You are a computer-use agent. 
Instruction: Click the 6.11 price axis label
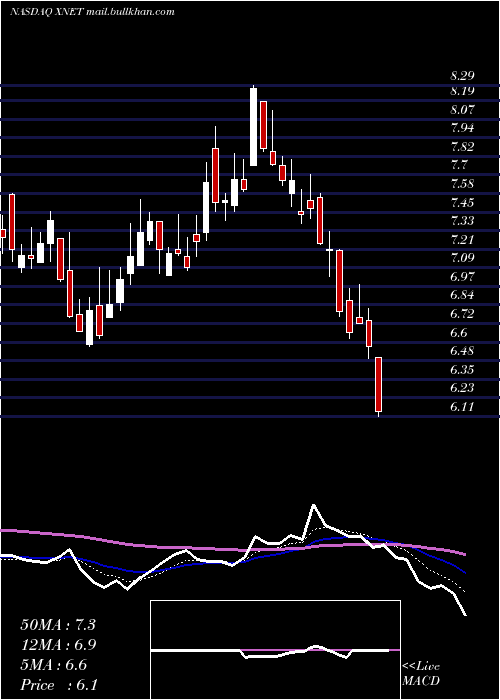[x=462, y=407]
